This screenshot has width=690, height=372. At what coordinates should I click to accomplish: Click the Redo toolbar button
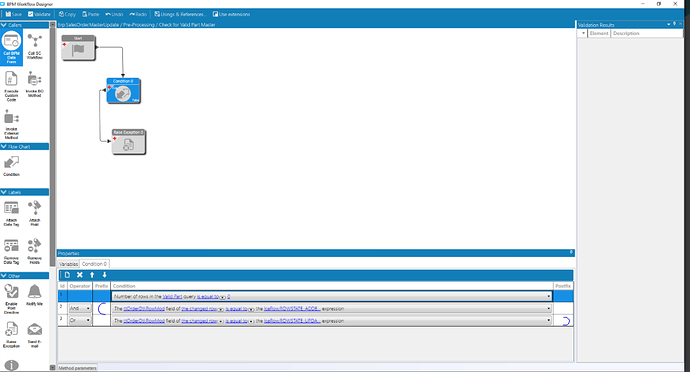coord(138,14)
